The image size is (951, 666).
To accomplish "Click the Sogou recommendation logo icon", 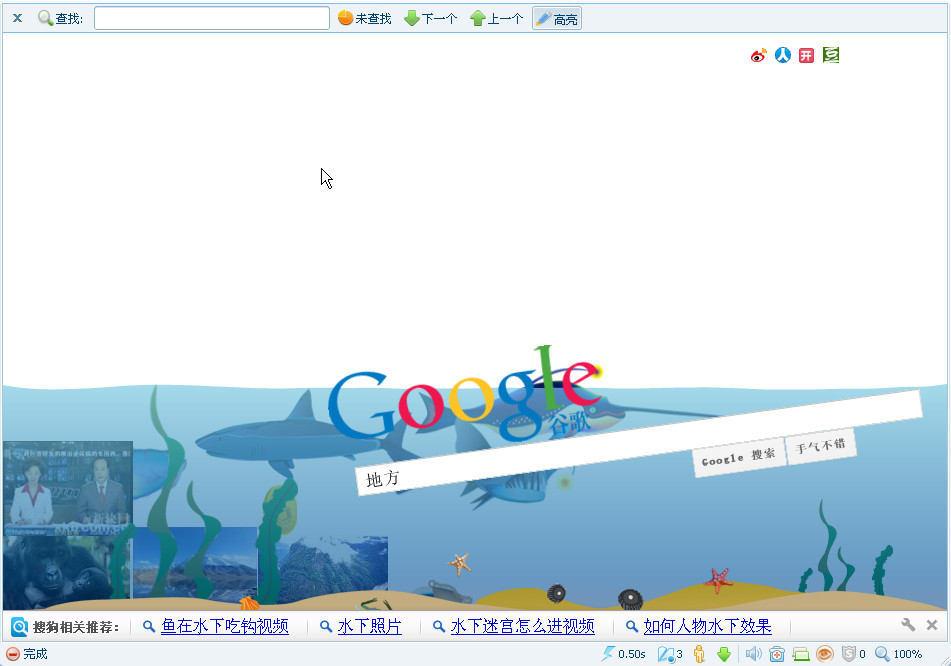I will pos(19,627).
